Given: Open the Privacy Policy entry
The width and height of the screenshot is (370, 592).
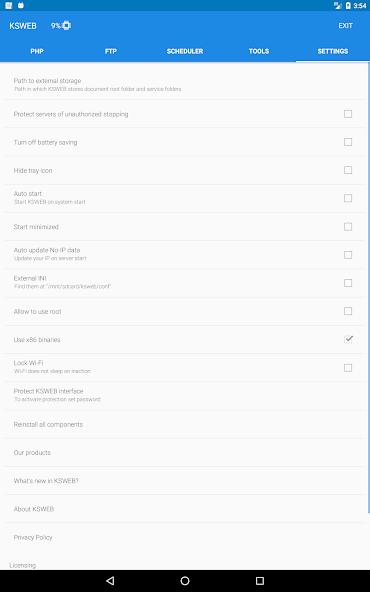Looking at the screenshot, I should coord(185,537).
